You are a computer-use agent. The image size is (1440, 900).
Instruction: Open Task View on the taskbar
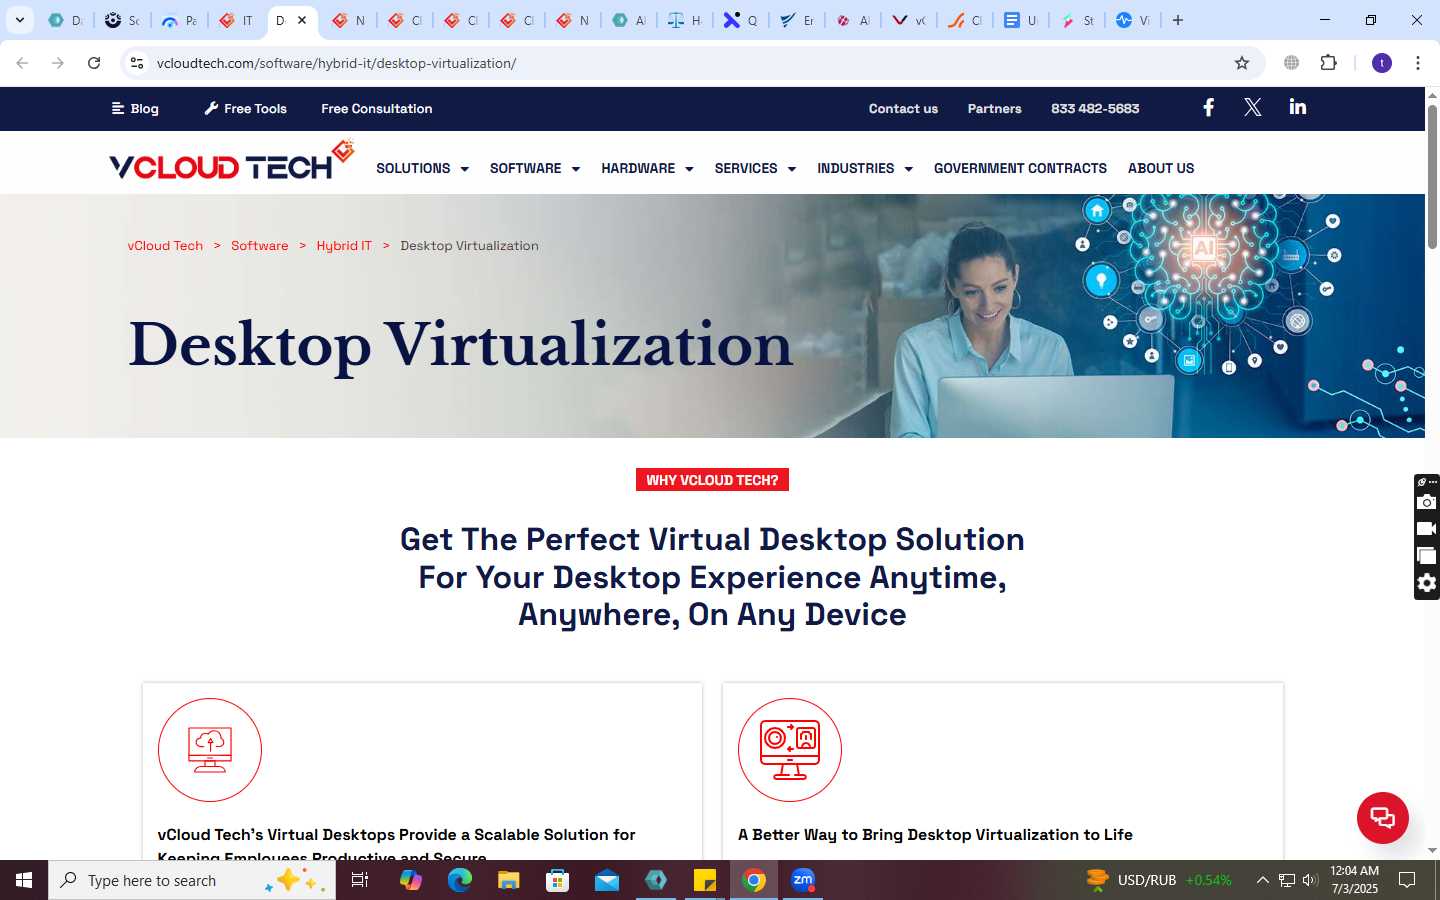pos(360,880)
